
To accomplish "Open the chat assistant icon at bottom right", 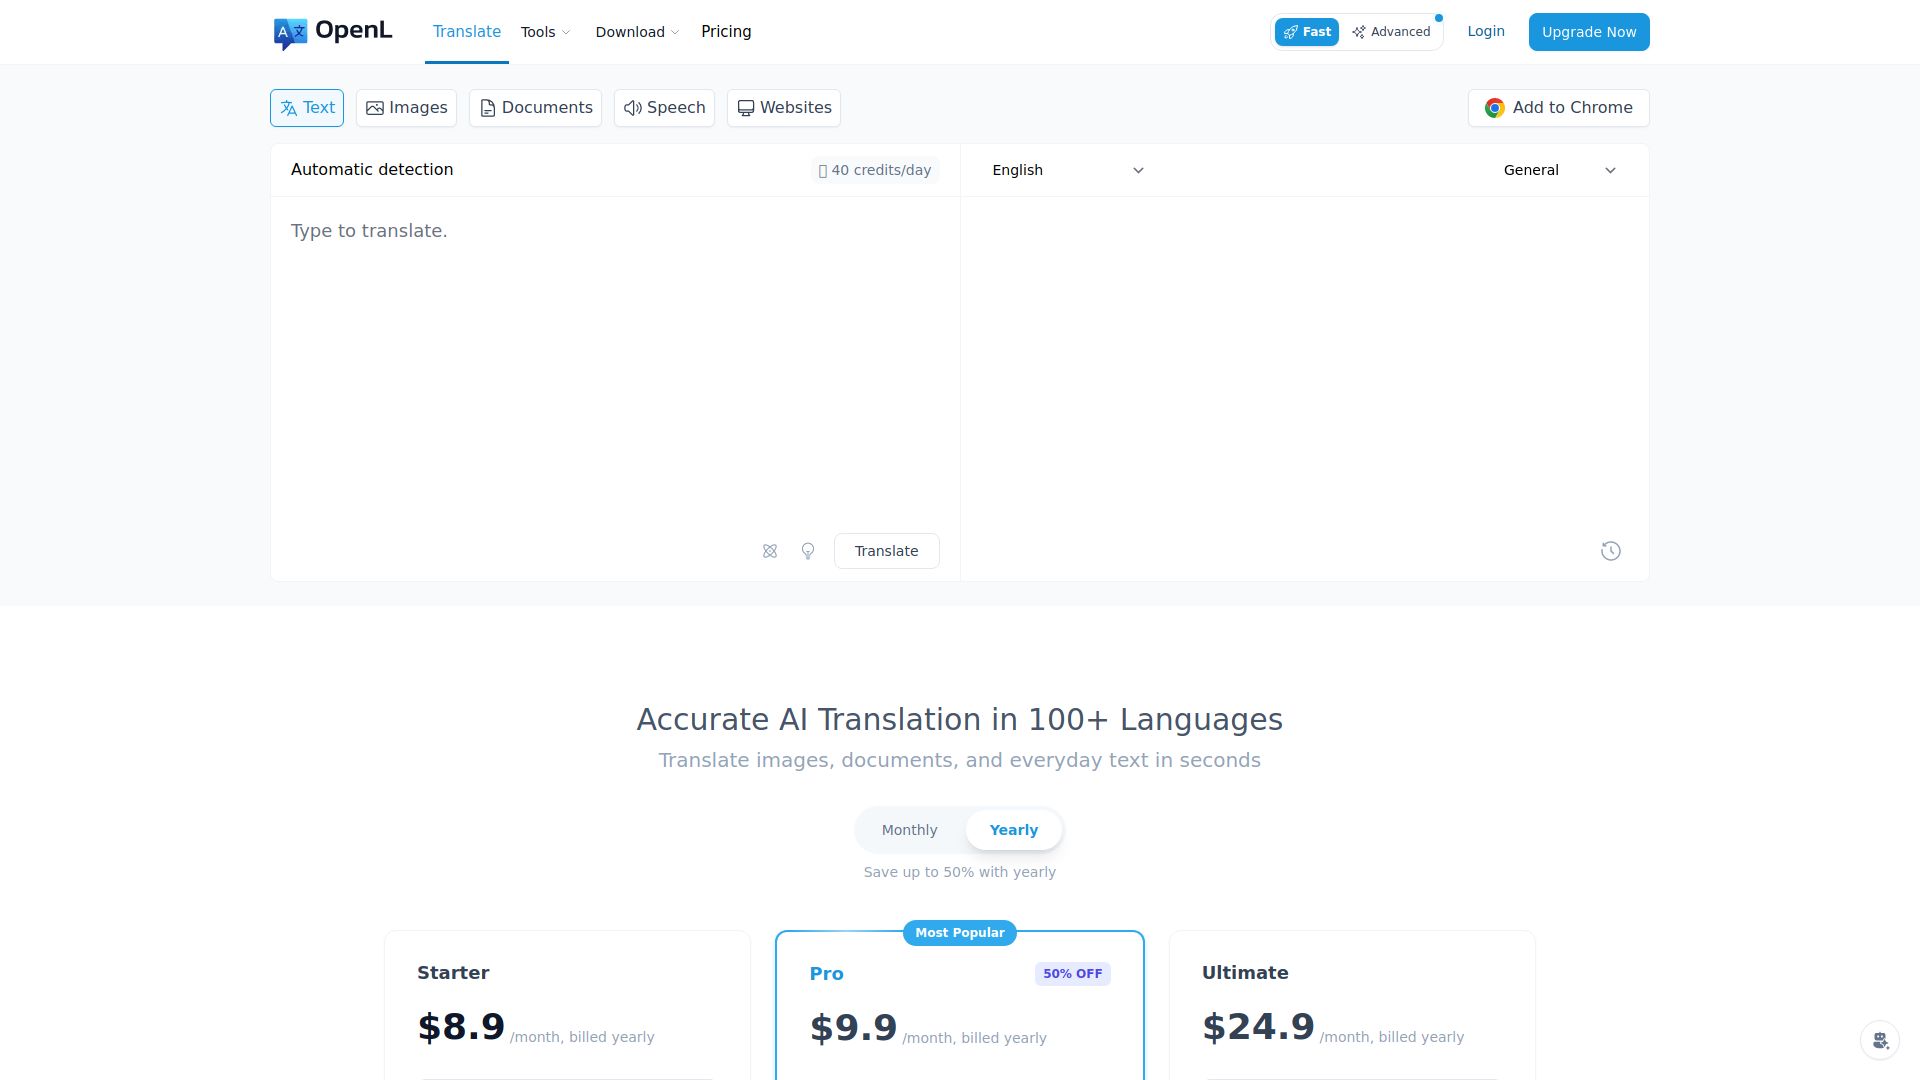I will click(1880, 1040).
